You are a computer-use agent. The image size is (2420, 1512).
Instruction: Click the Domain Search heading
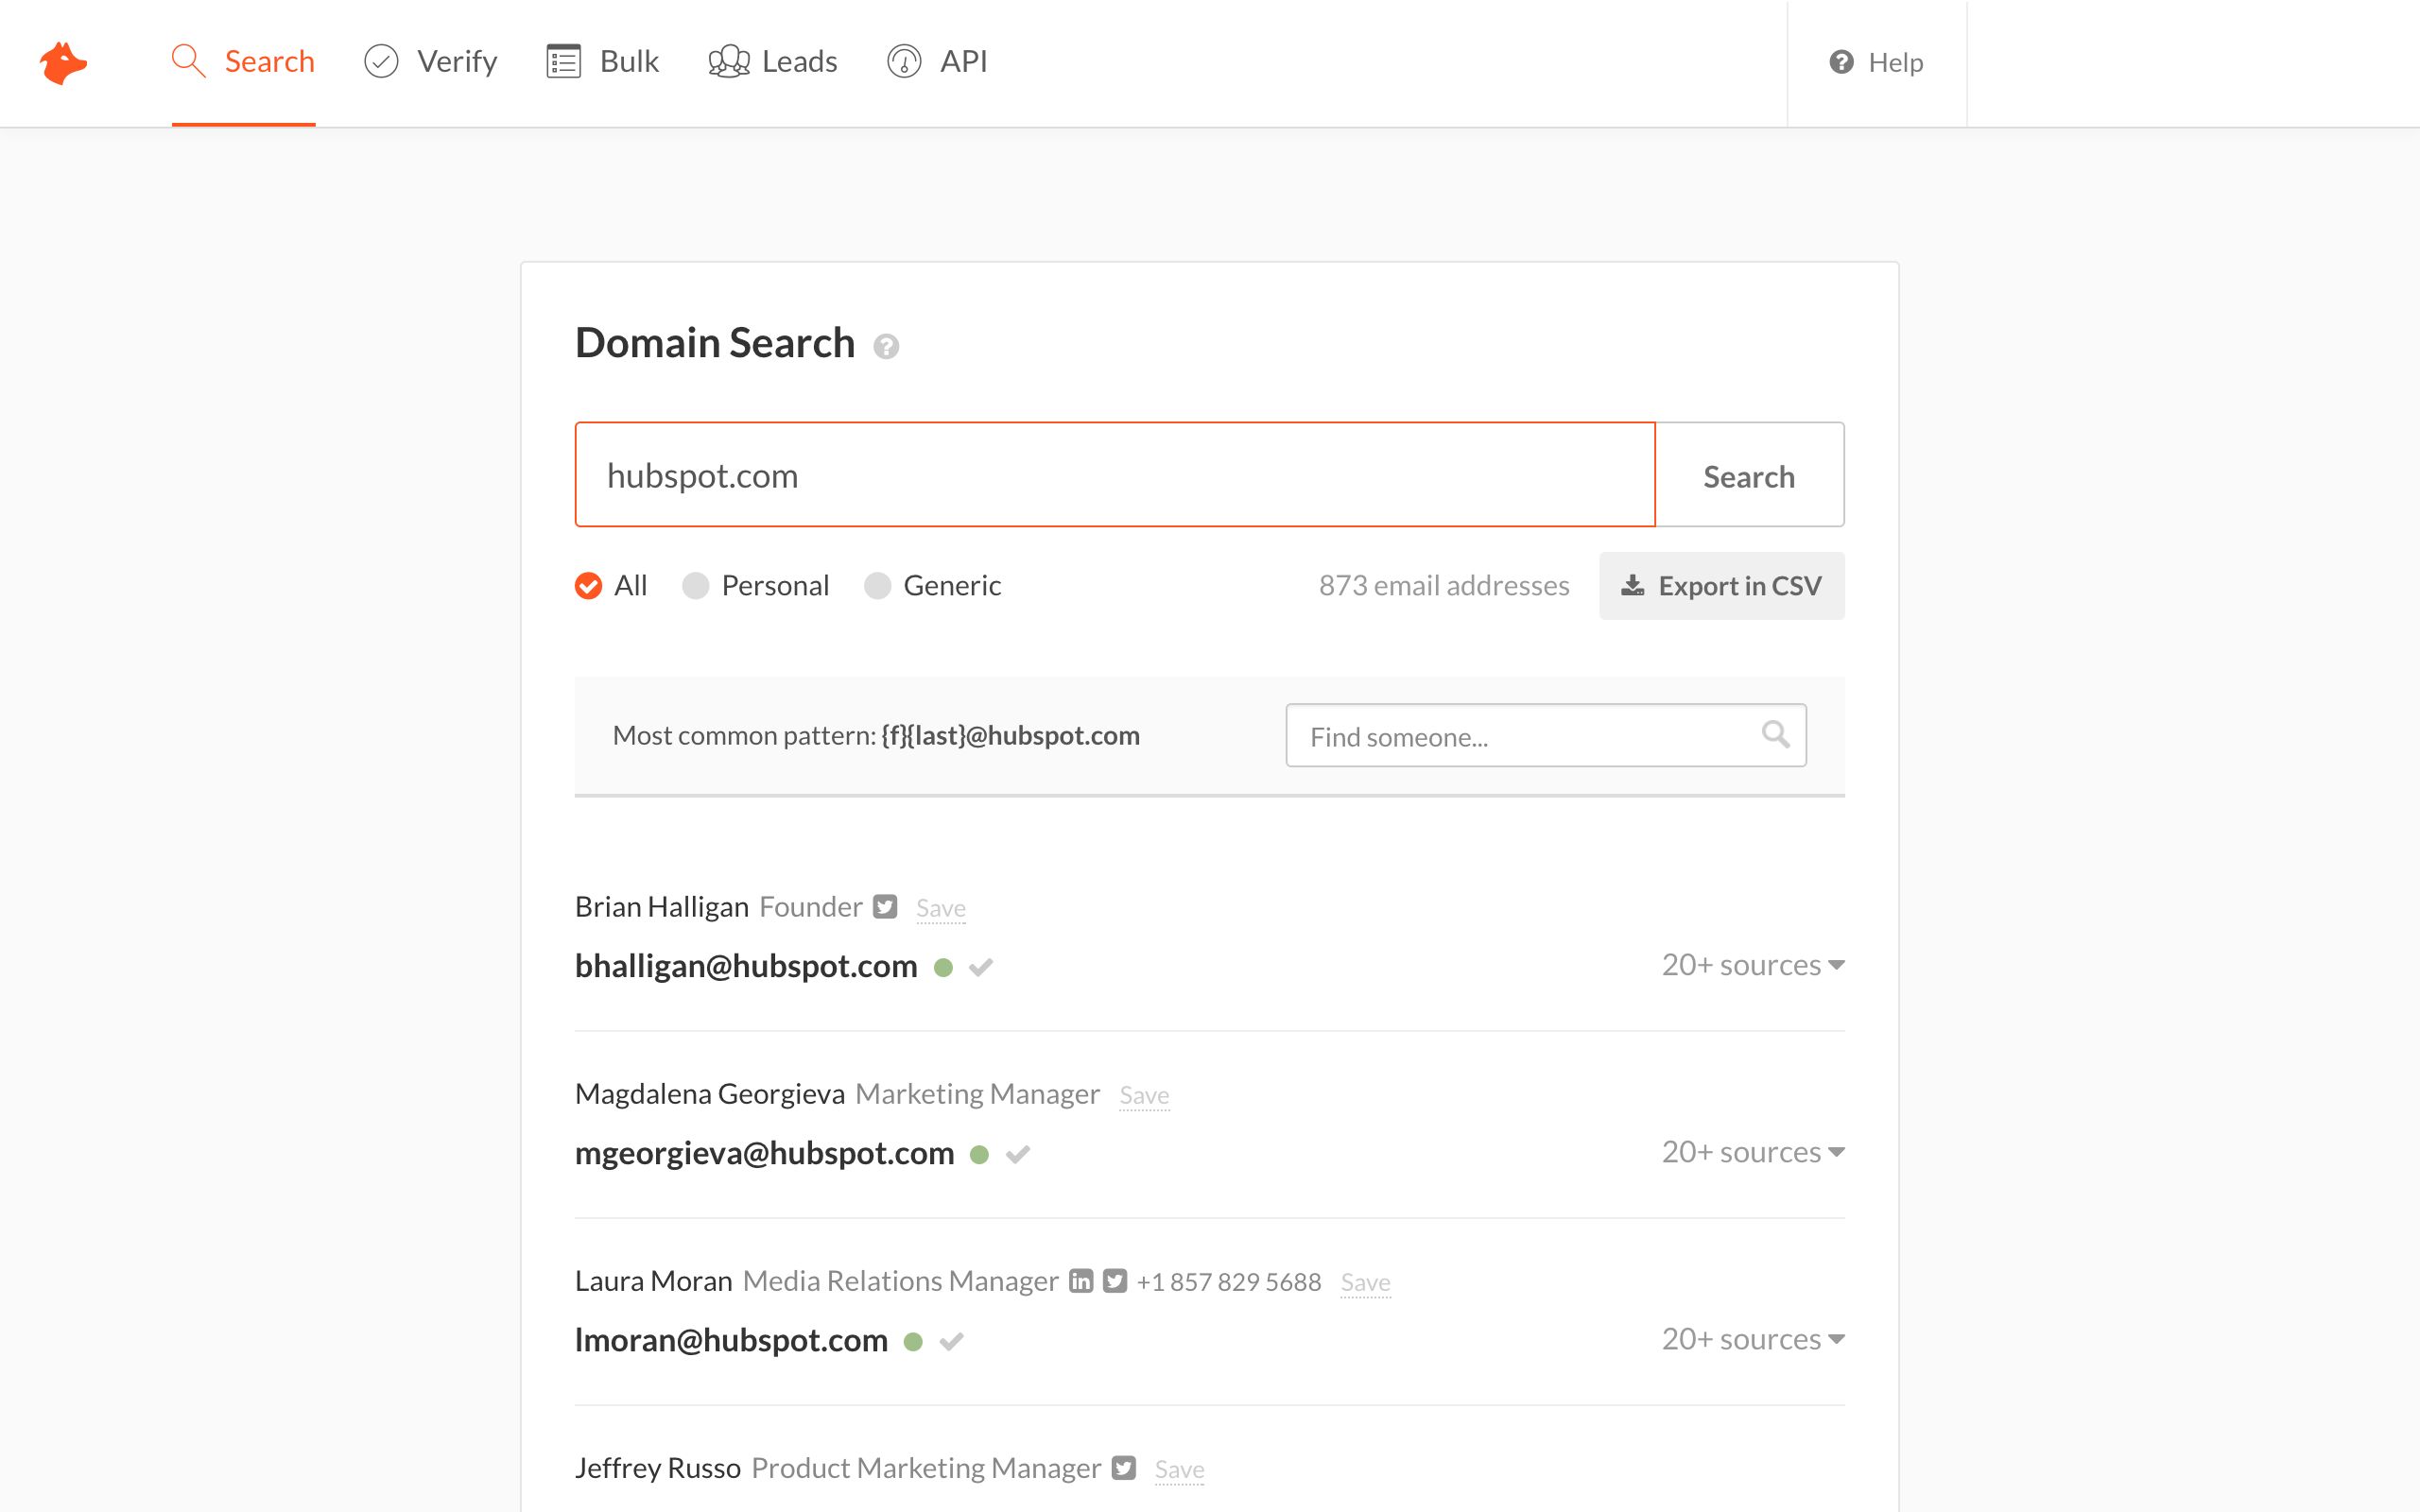pos(715,343)
